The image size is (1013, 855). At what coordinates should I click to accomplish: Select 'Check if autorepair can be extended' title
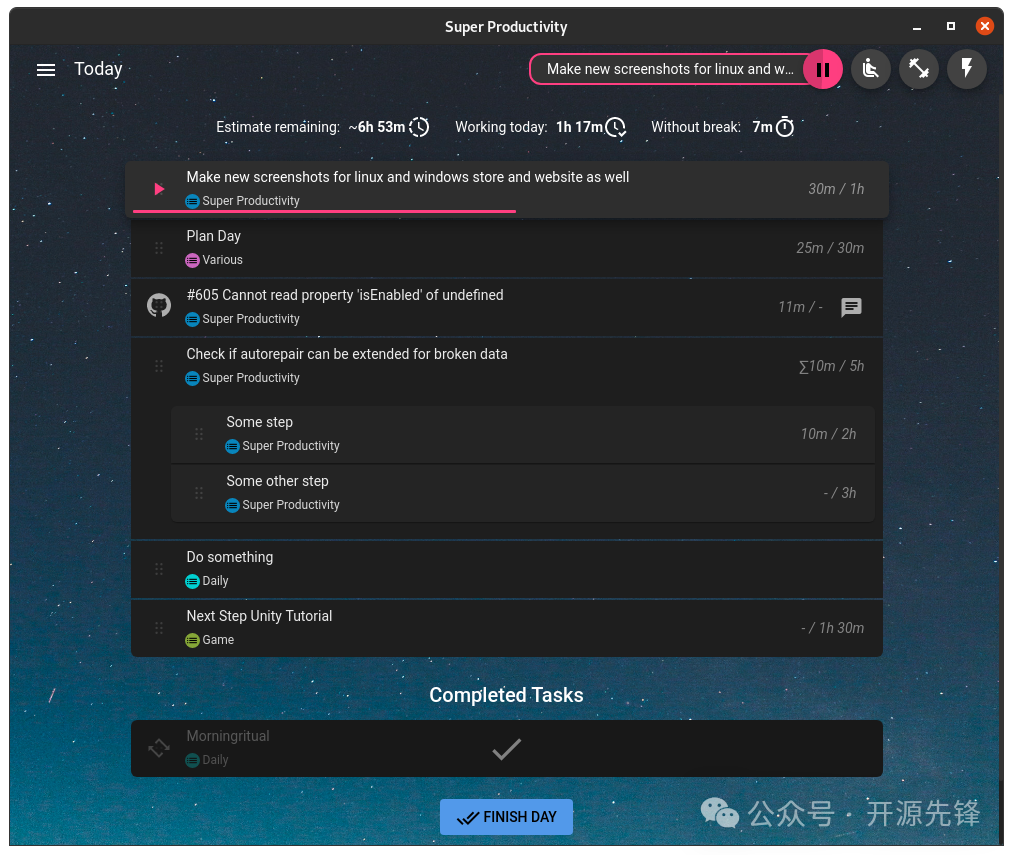point(347,354)
